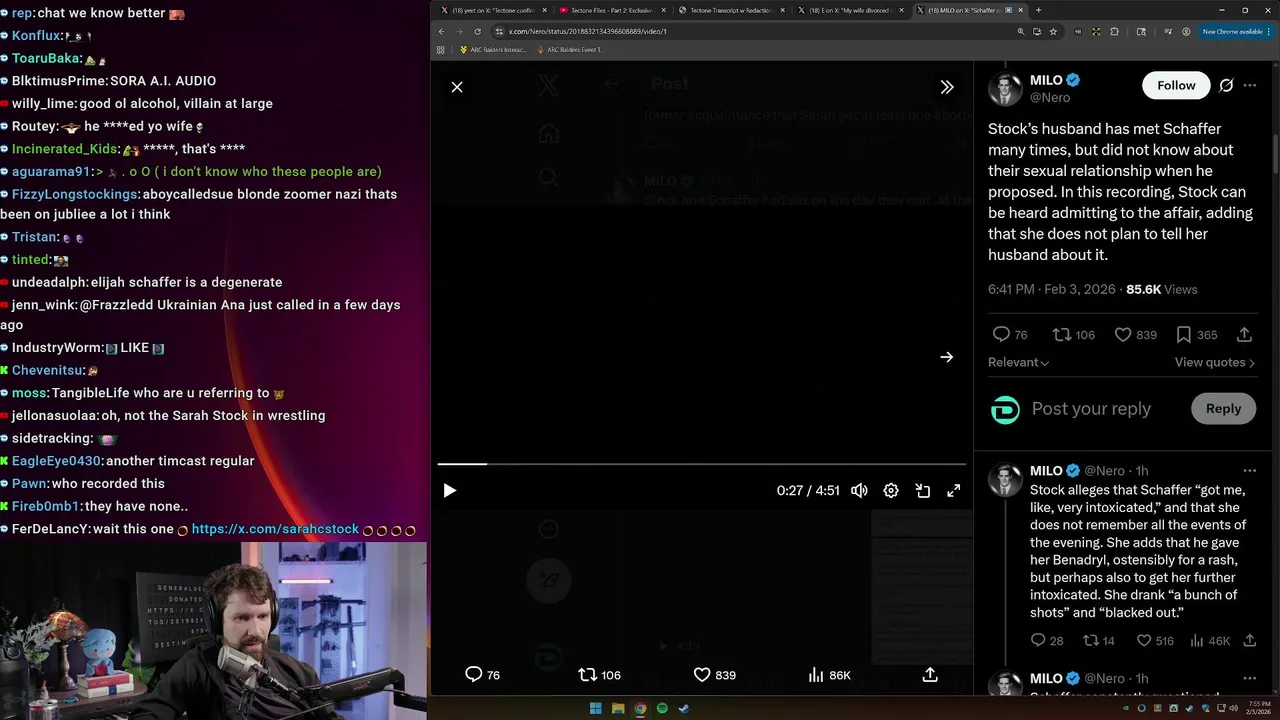The image size is (1280, 720).
Task: Seek along the video progress bar
Action: click(701, 464)
